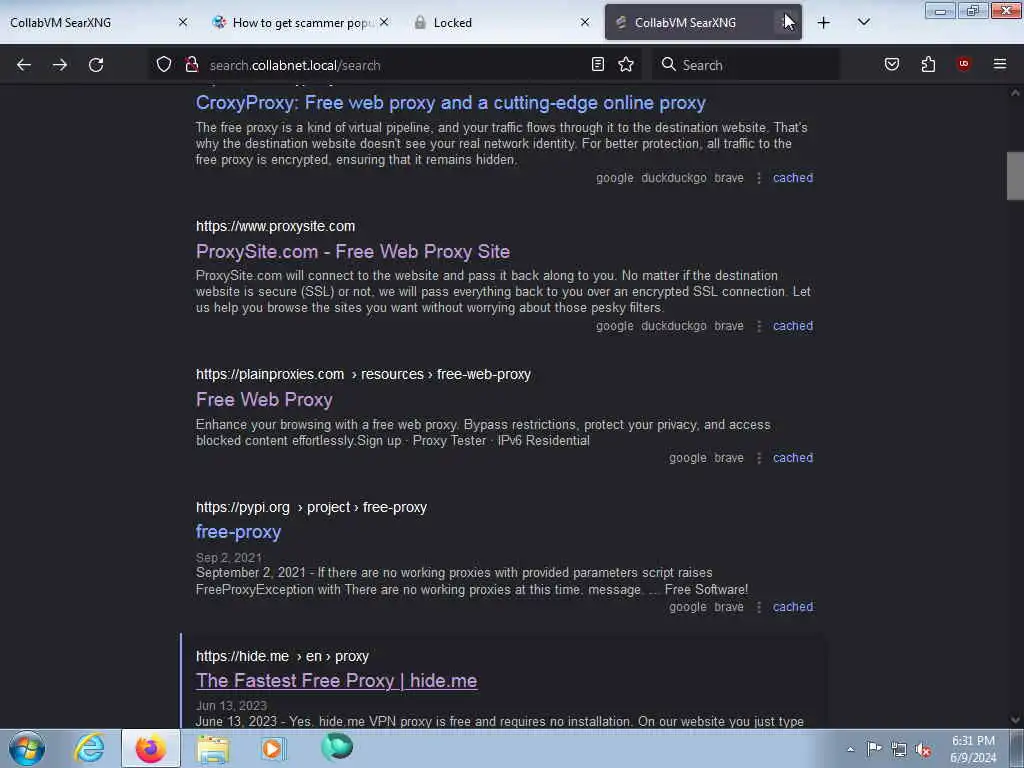Open the muted volume tray icon
The height and width of the screenshot is (768, 1024).
tap(923, 750)
